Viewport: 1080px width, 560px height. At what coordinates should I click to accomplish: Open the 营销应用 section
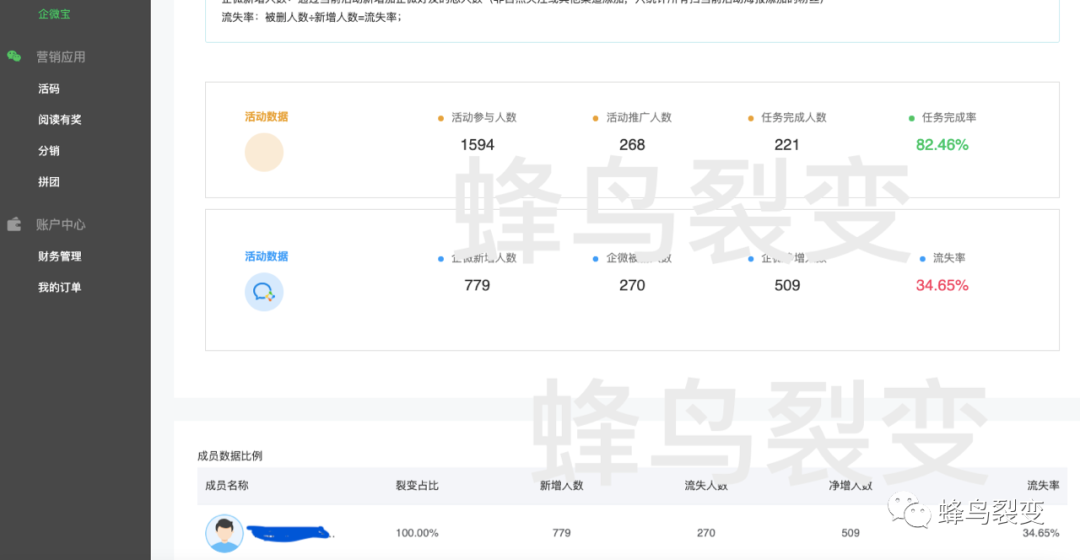[61, 57]
